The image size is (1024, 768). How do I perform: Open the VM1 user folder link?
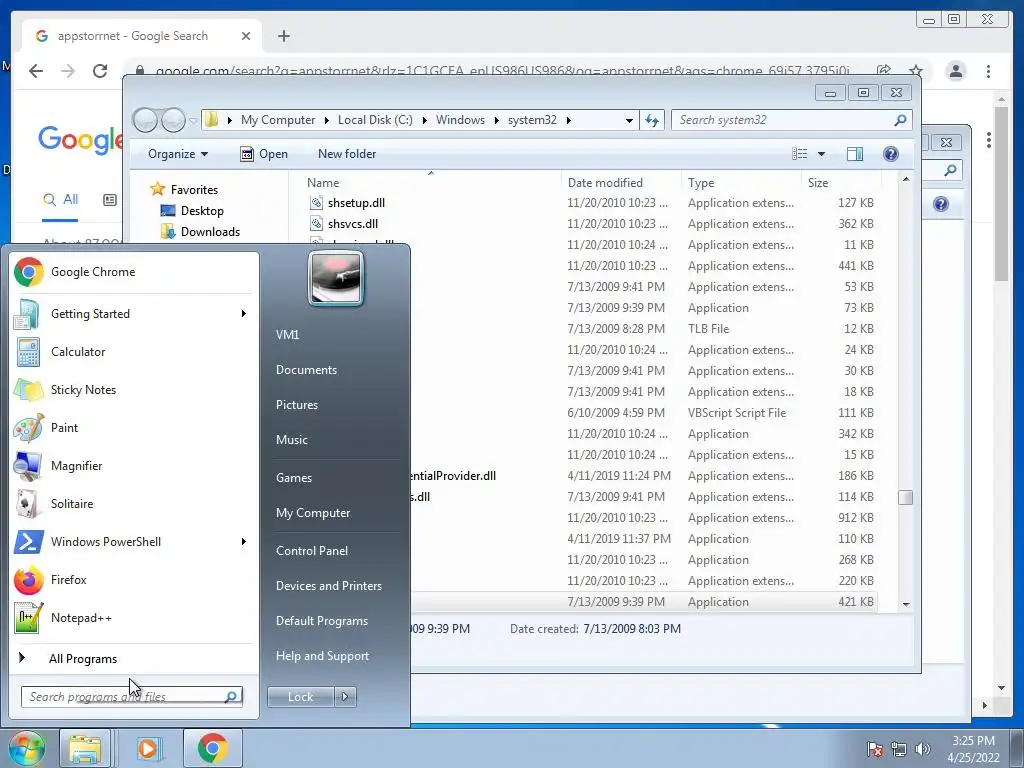[x=287, y=334]
